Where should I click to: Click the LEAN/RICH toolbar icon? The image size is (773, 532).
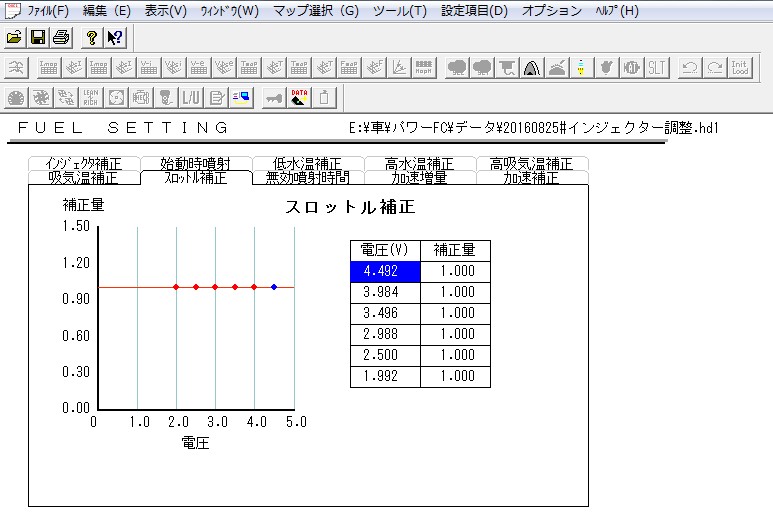click(x=92, y=97)
